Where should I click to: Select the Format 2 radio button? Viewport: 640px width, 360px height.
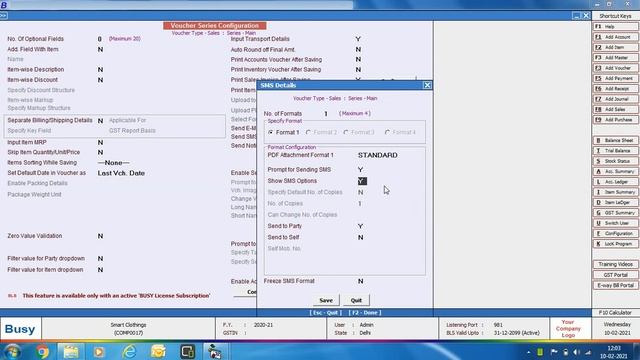click(x=308, y=133)
